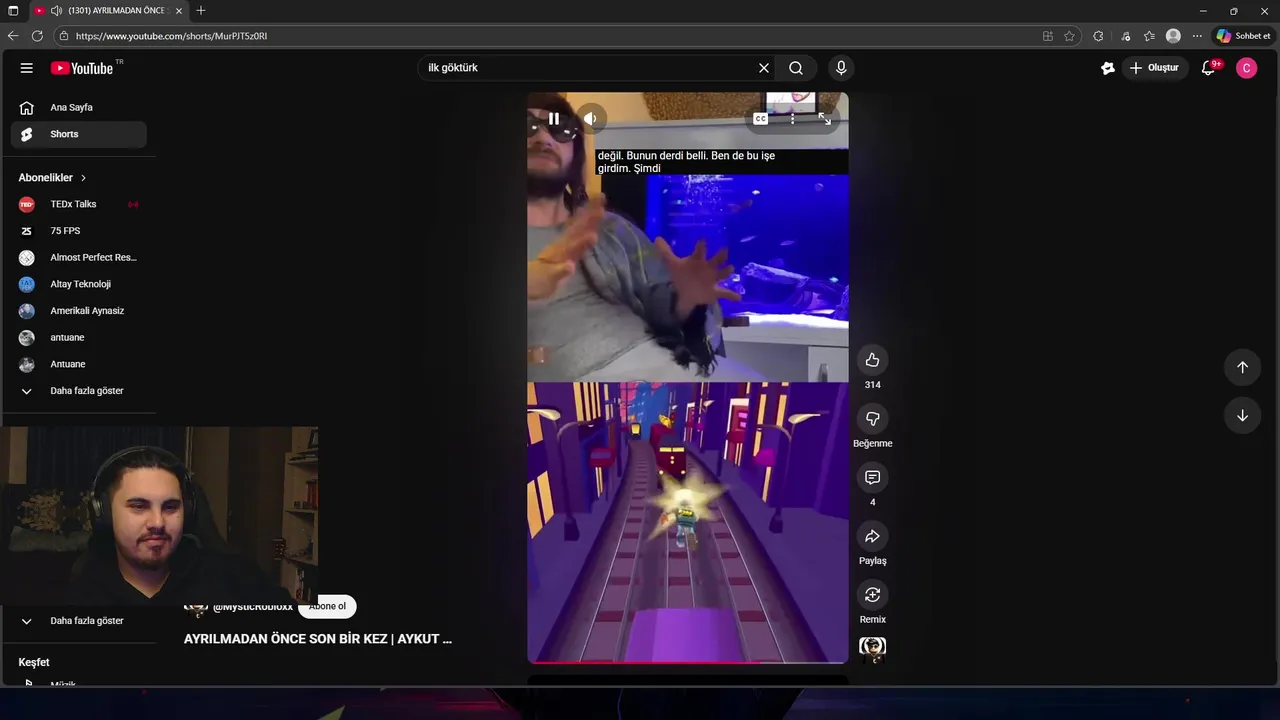Open the capitalized Antuane channel
This screenshot has height=720, width=1280.
tap(79, 364)
